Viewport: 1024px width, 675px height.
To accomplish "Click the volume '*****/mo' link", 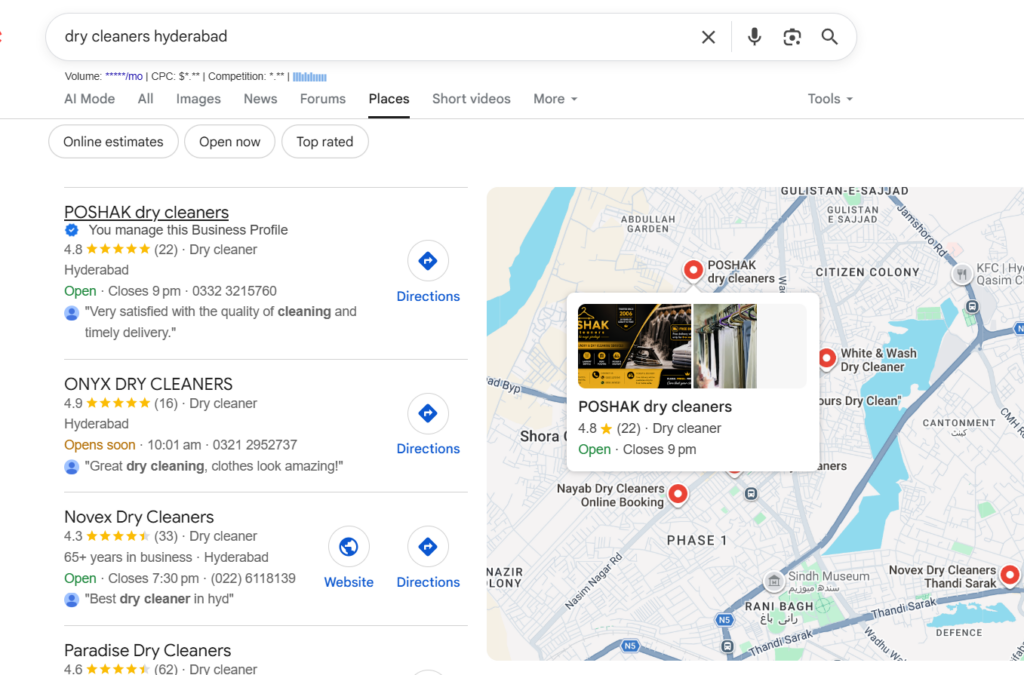I will tap(124, 76).
